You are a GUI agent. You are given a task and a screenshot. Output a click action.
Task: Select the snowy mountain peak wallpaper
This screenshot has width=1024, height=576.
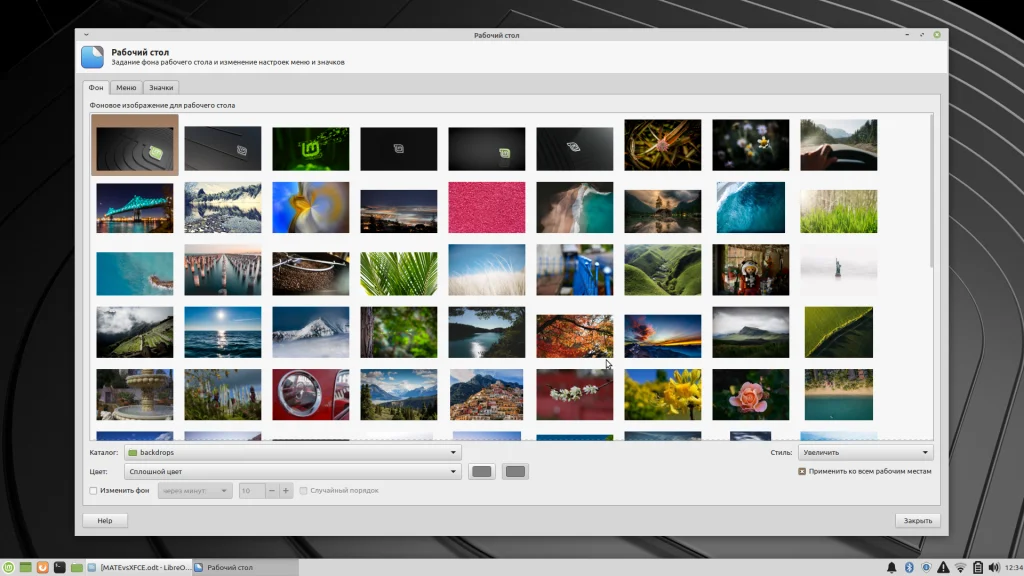(x=311, y=332)
